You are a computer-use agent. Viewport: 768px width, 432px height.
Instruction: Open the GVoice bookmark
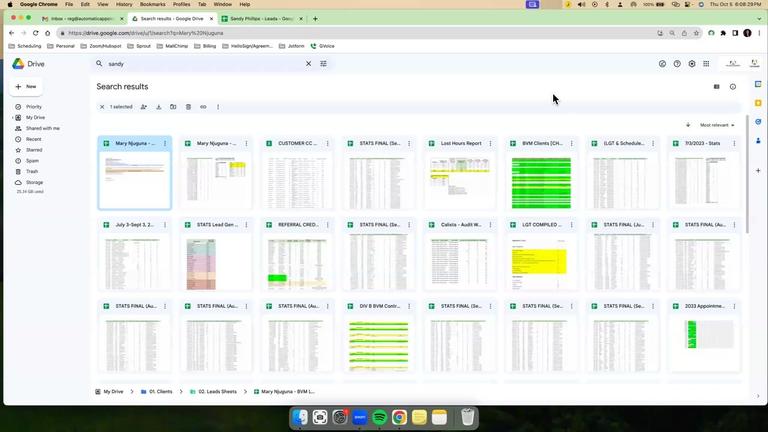323,46
